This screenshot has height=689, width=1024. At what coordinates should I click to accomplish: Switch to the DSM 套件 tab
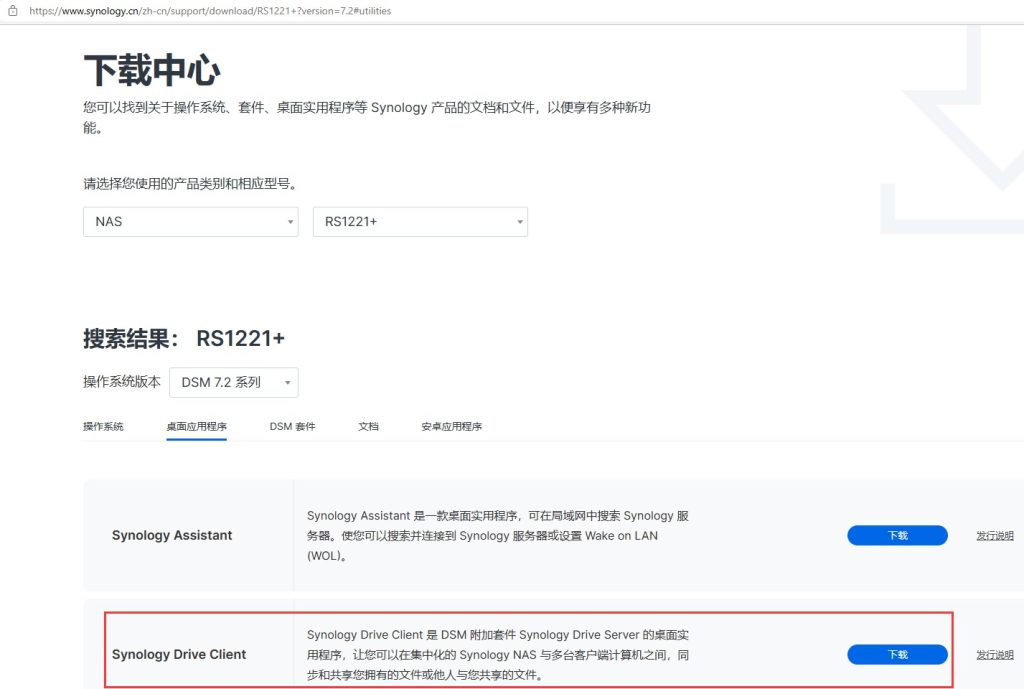(293, 426)
